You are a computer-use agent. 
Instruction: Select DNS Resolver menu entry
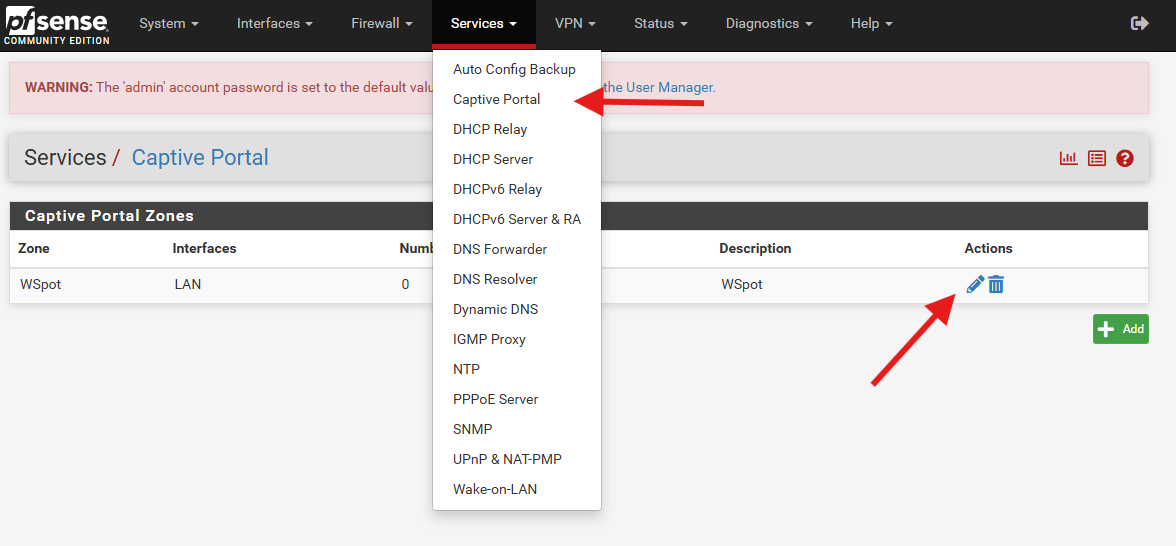[x=494, y=279]
